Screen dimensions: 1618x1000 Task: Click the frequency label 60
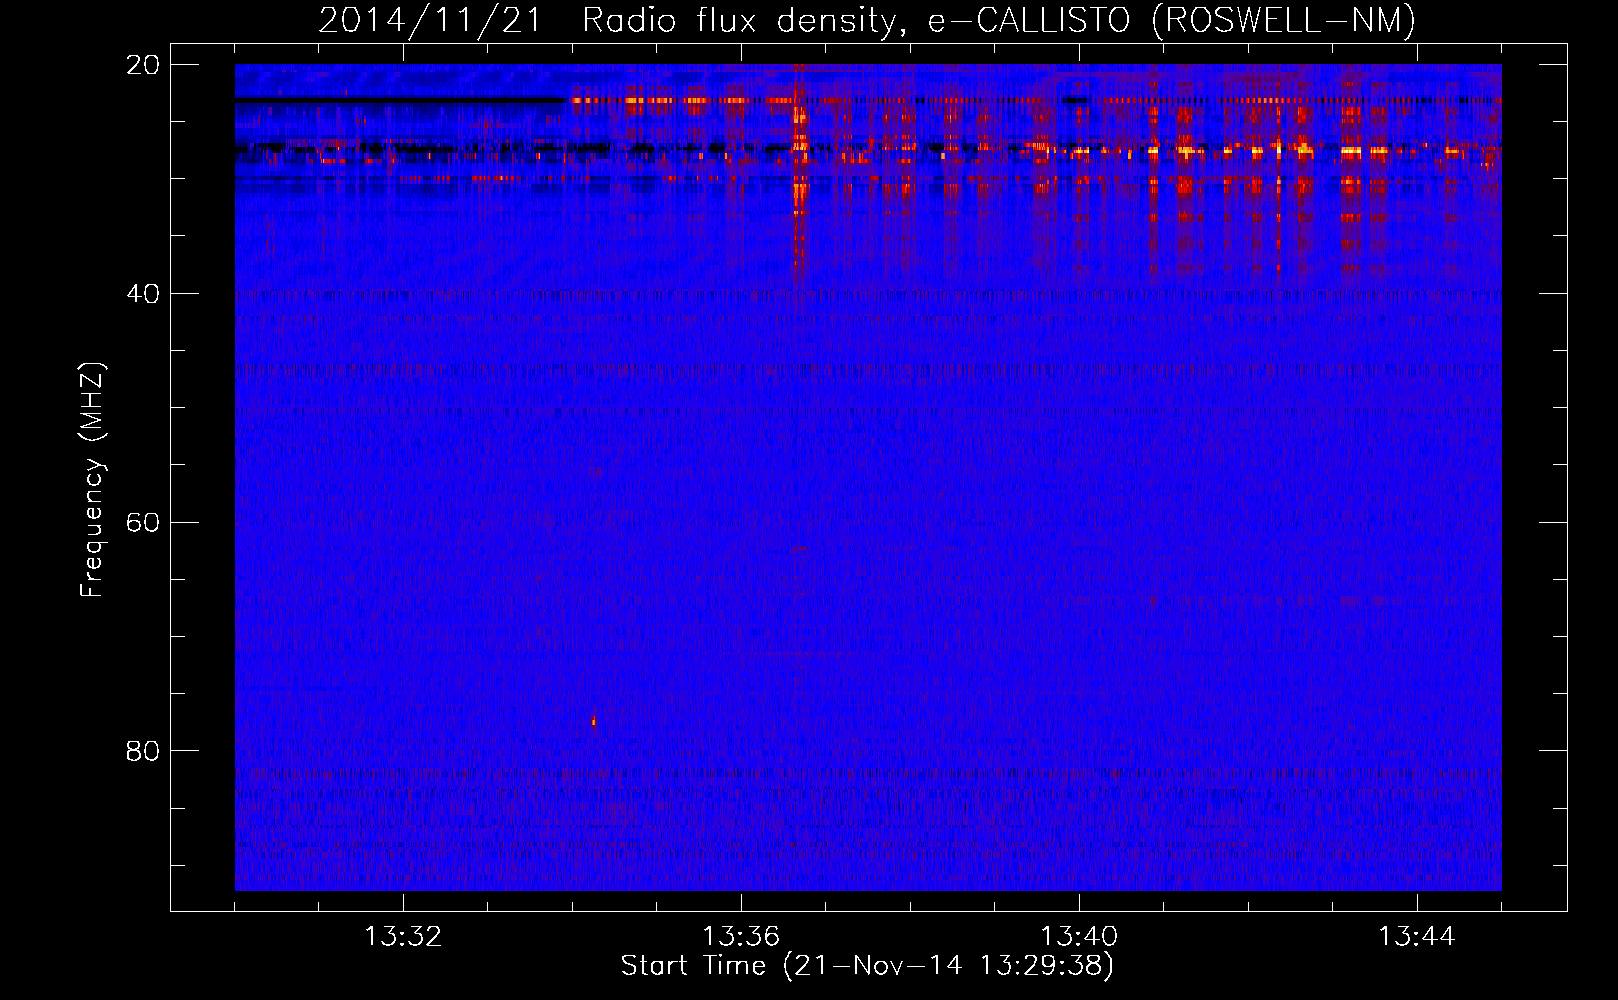143,523
